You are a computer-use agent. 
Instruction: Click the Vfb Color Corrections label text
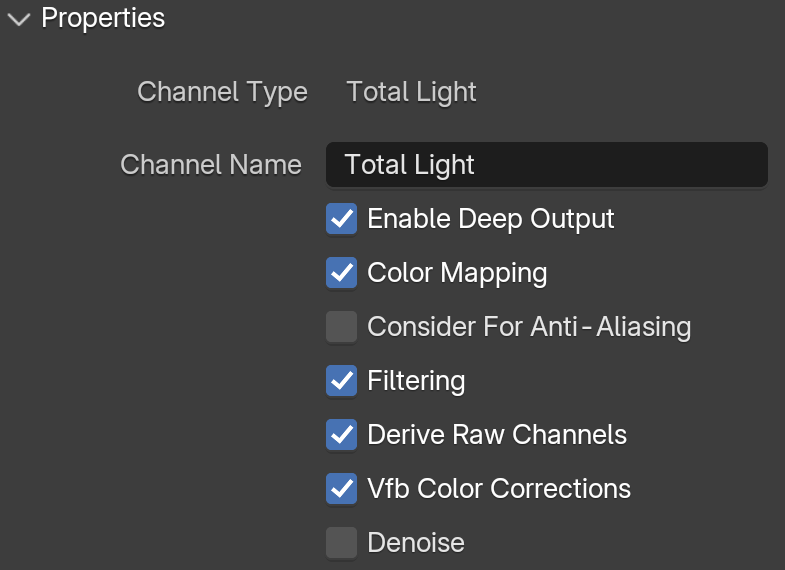[499, 488]
